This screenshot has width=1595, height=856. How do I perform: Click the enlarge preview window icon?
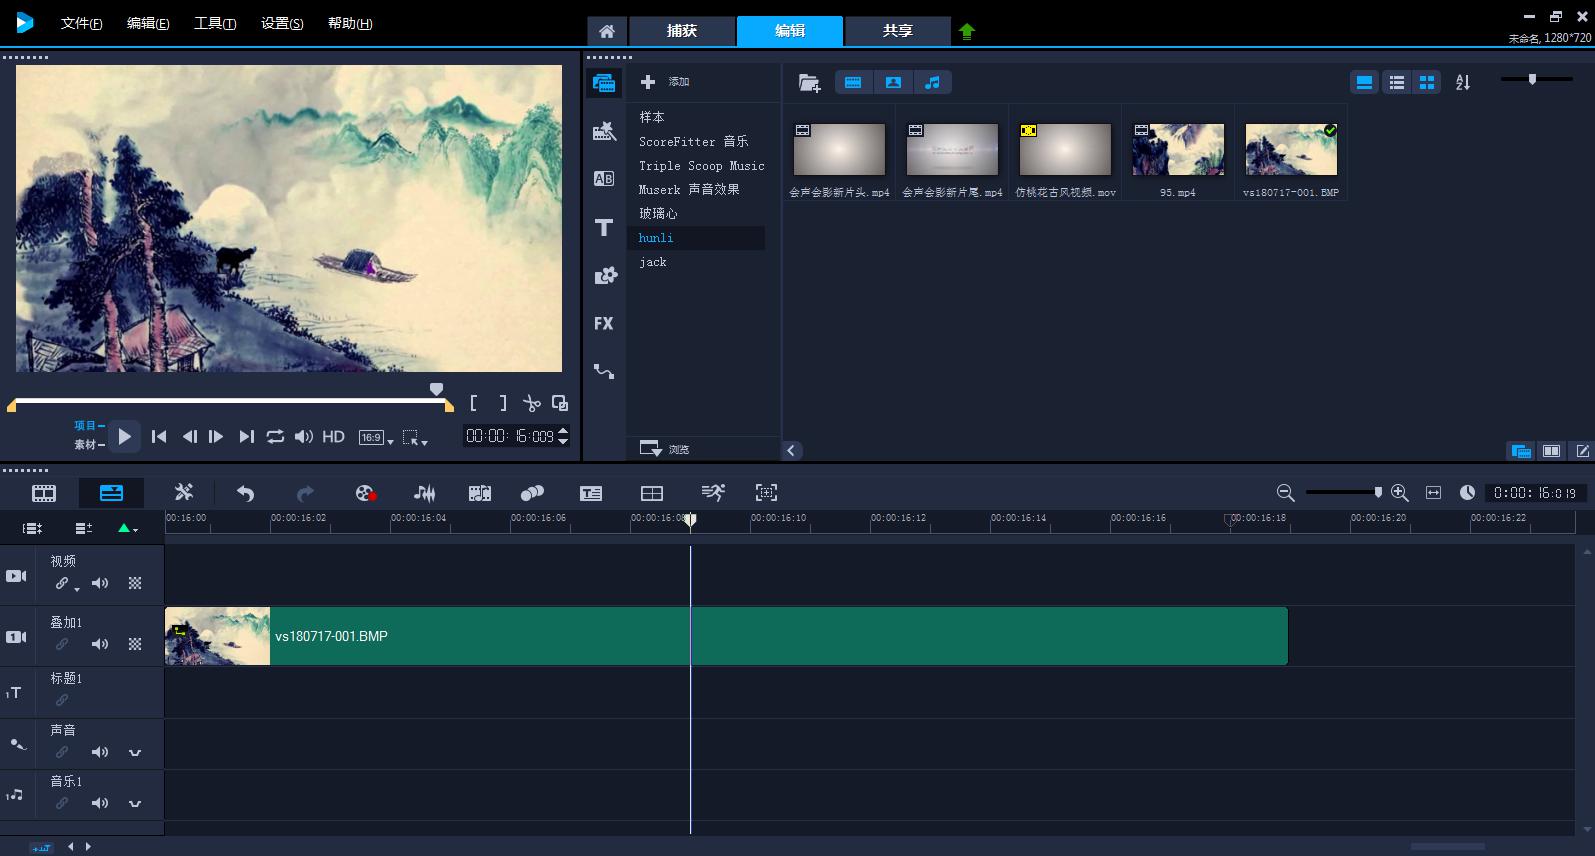pos(560,403)
